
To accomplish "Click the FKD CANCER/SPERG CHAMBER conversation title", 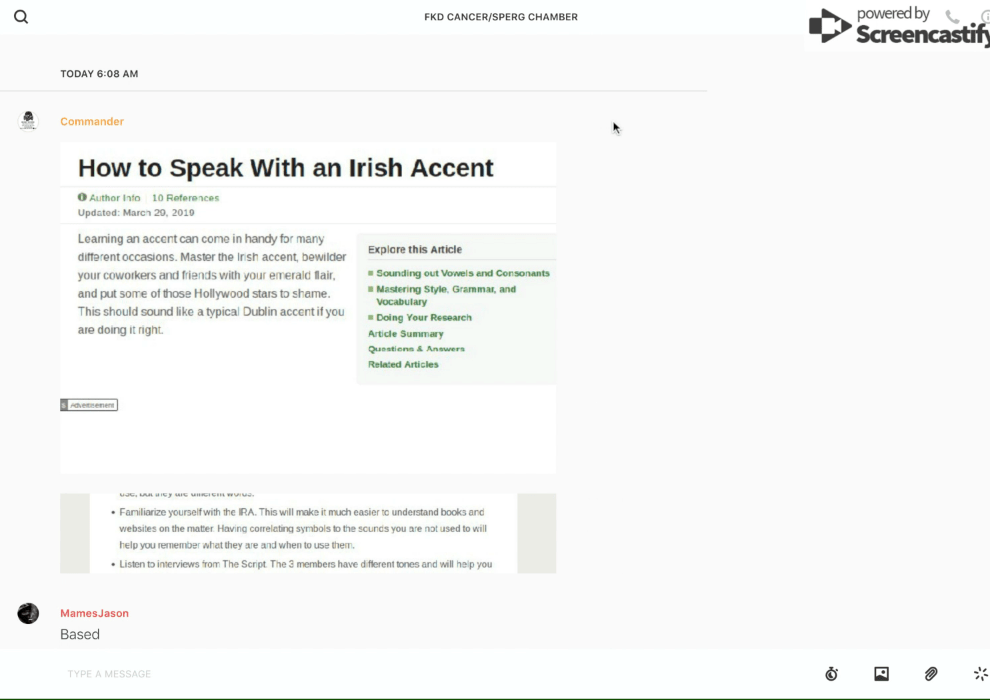I will coord(500,17).
